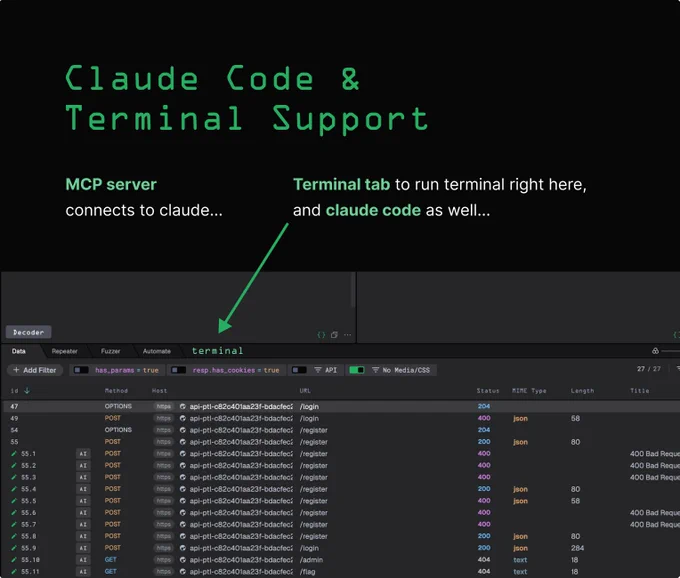Click the funnel icon in the API filter

click(318, 370)
